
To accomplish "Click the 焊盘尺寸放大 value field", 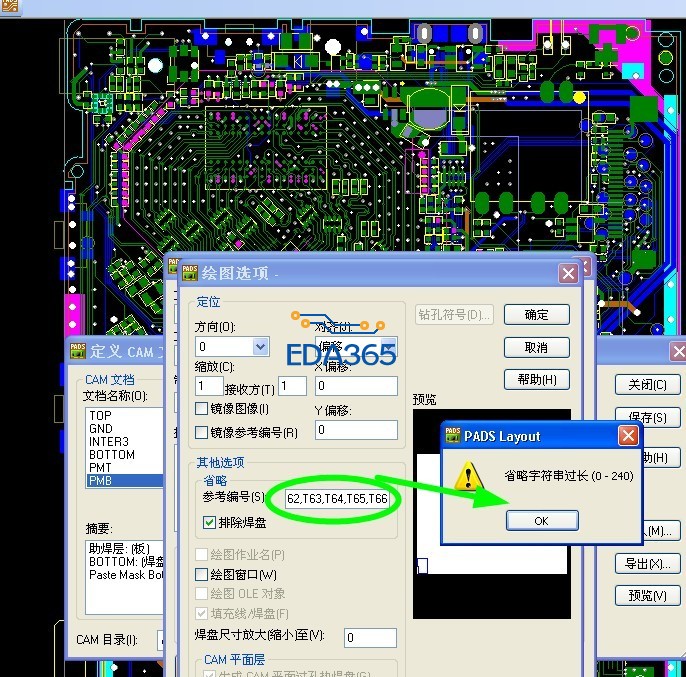I will tap(370, 638).
